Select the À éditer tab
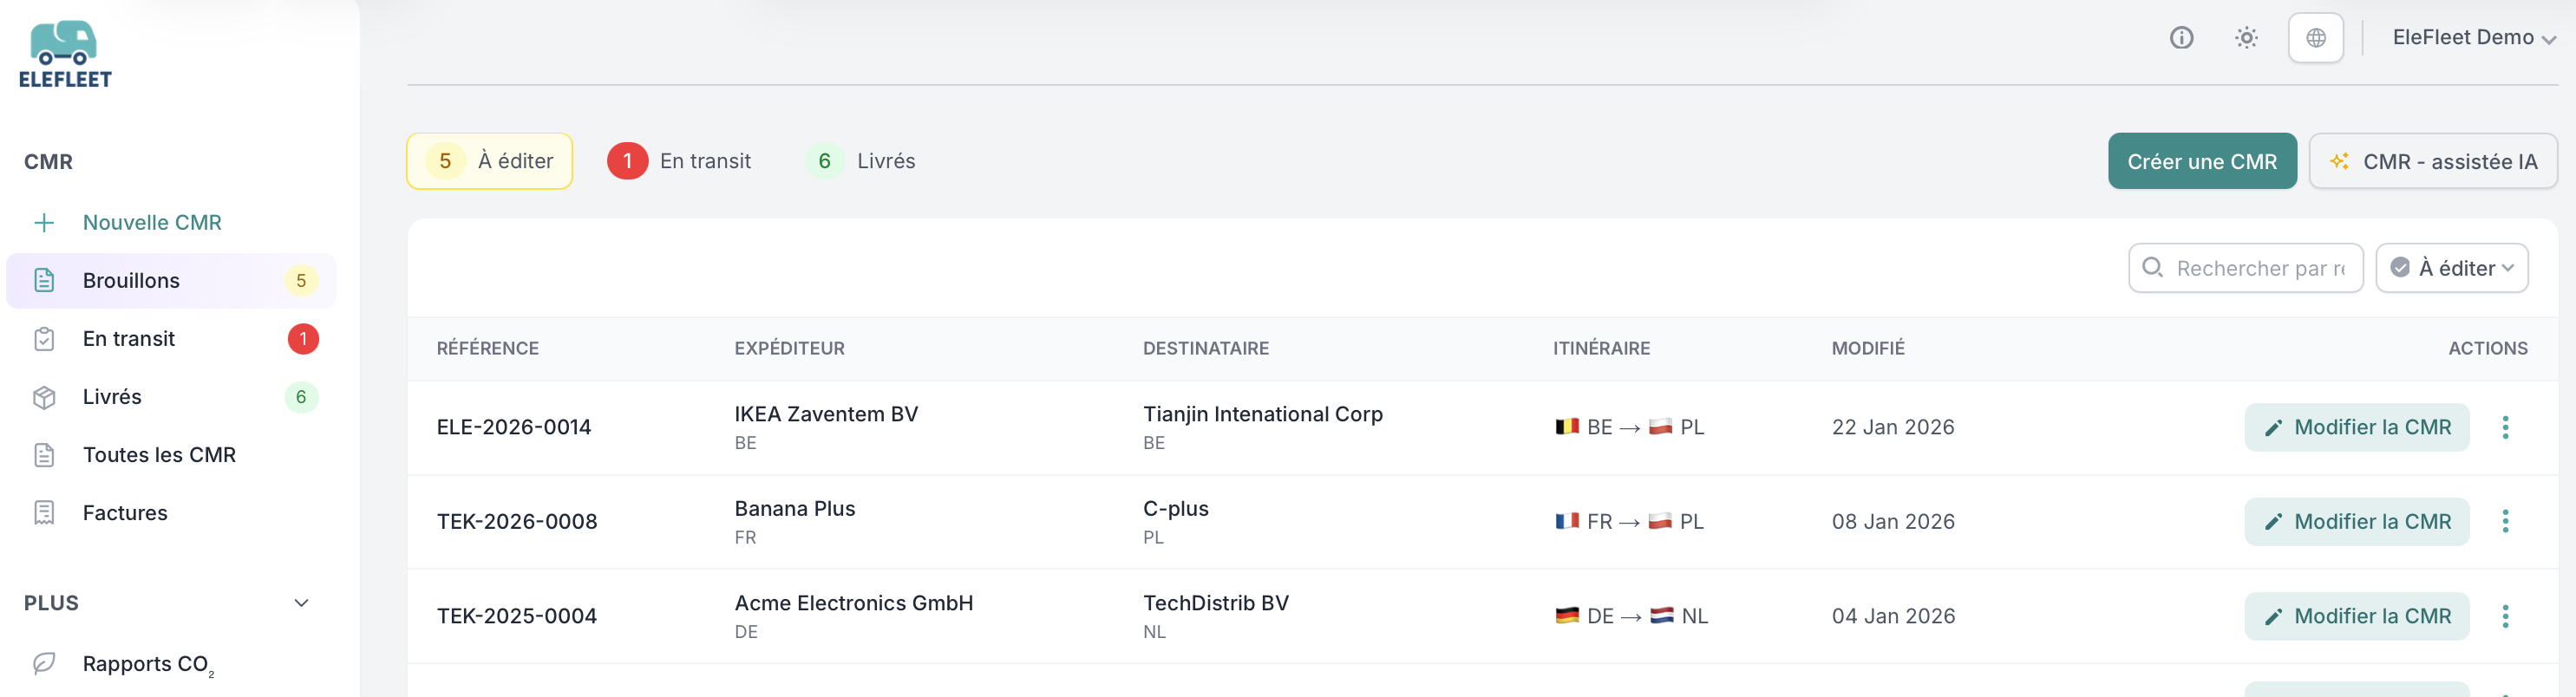This screenshot has width=2576, height=697. [x=490, y=161]
